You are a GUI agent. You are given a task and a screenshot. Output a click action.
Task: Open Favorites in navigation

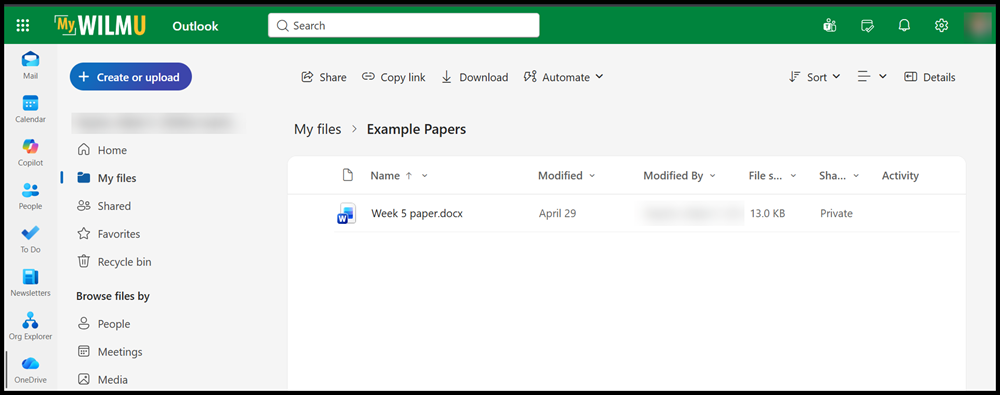[x=108, y=234]
